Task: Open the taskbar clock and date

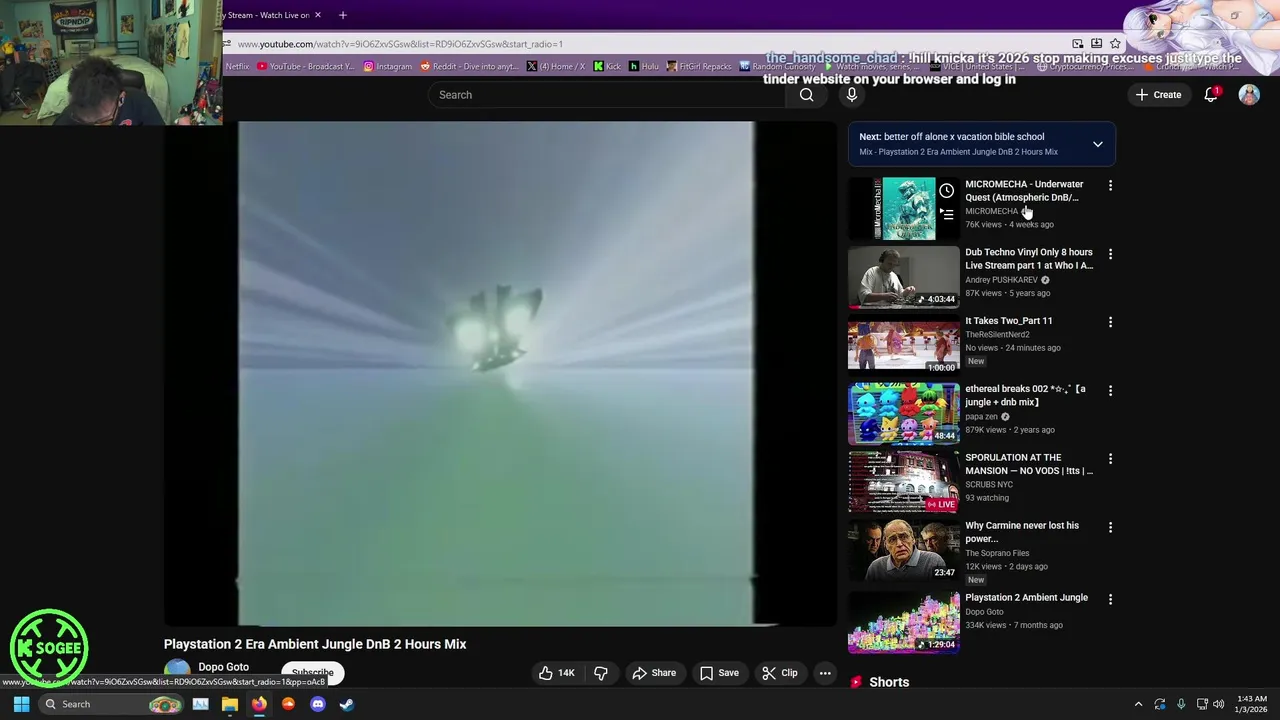Action: pyautogui.click(x=1252, y=704)
